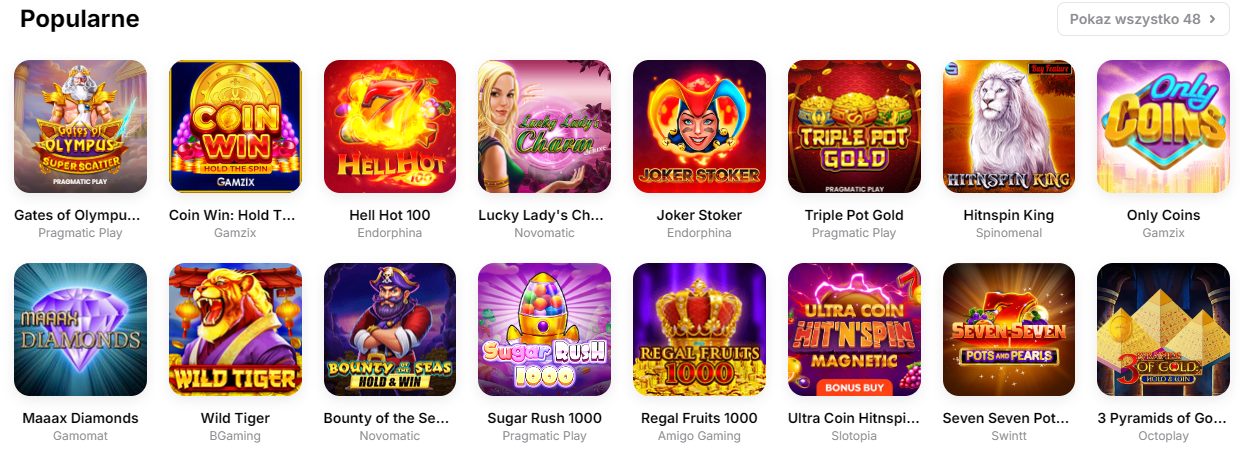The width and height of the screenshot is (1245, 456).
Task: Open the 3 Pyramids of Gold thumbnail
Action: point(1163,329)
